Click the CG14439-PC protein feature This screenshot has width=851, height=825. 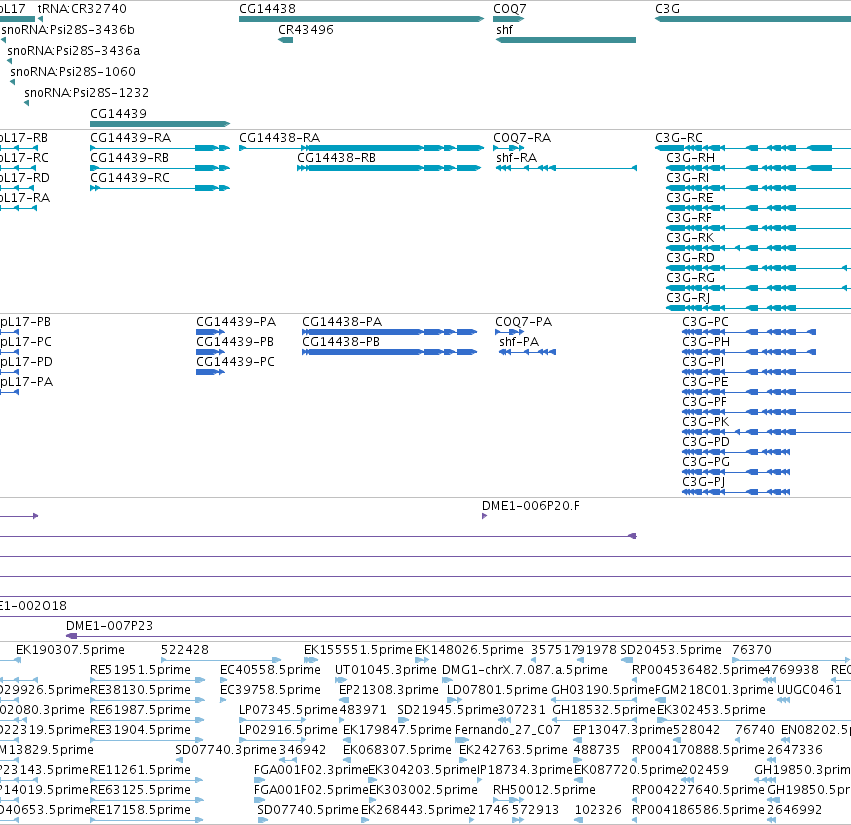click(210, 372)
